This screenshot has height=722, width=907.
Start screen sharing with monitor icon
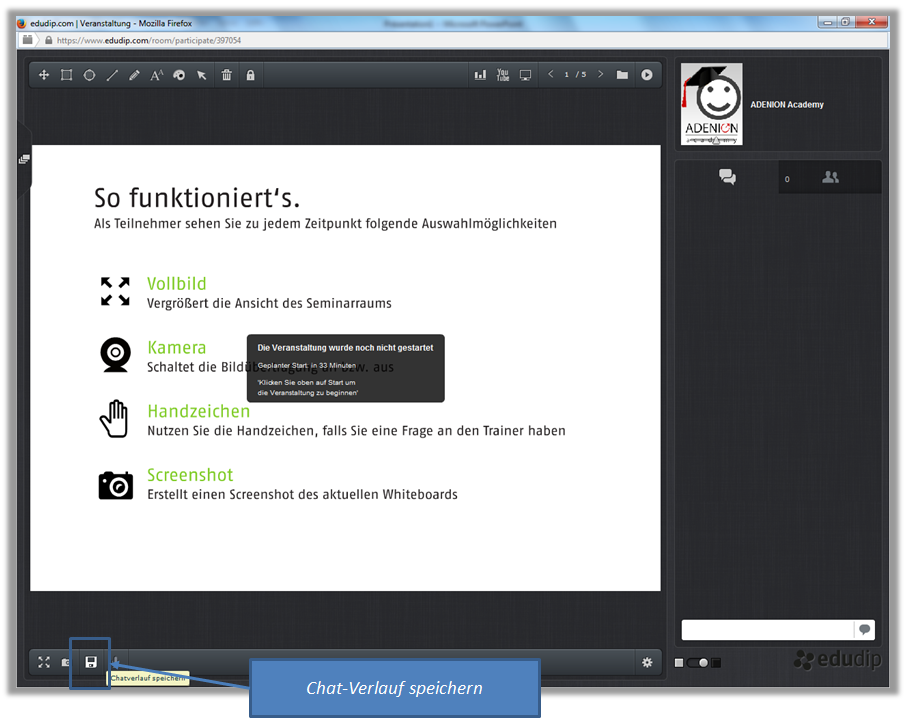point(526,75)
